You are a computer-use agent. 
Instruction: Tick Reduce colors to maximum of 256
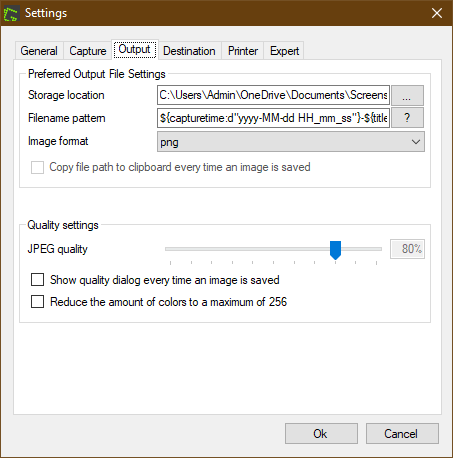coord(37,302)
